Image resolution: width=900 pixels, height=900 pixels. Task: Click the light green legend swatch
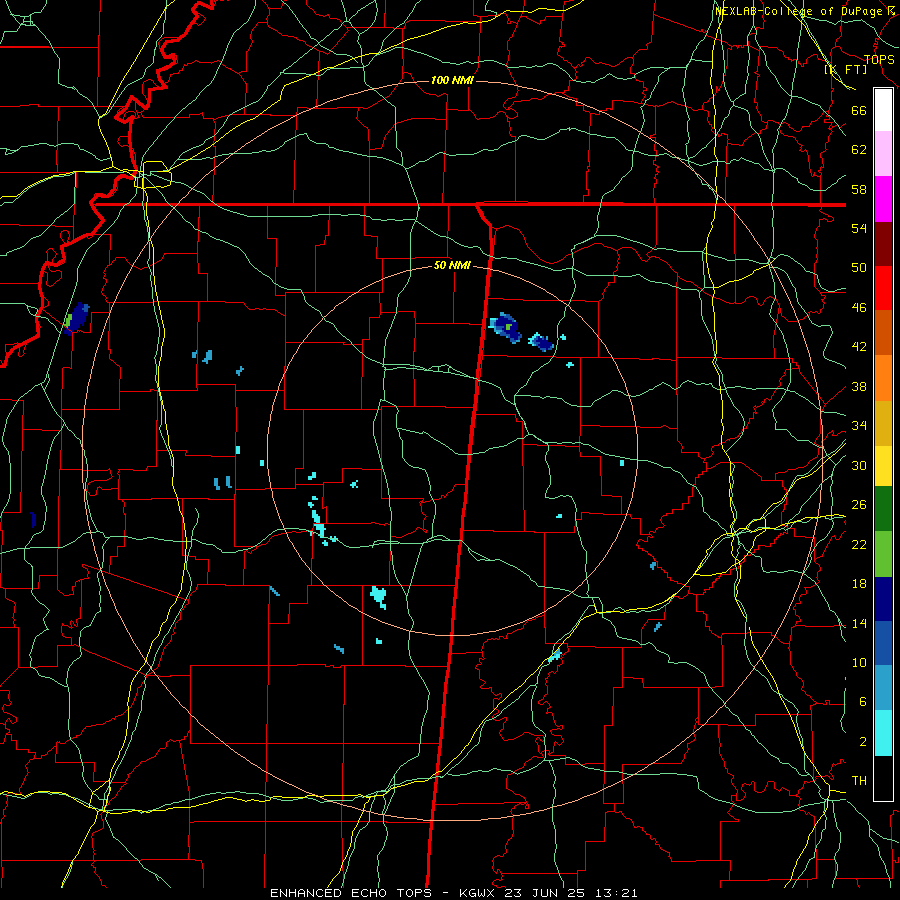pyautogui.click(x=883, y=554)
